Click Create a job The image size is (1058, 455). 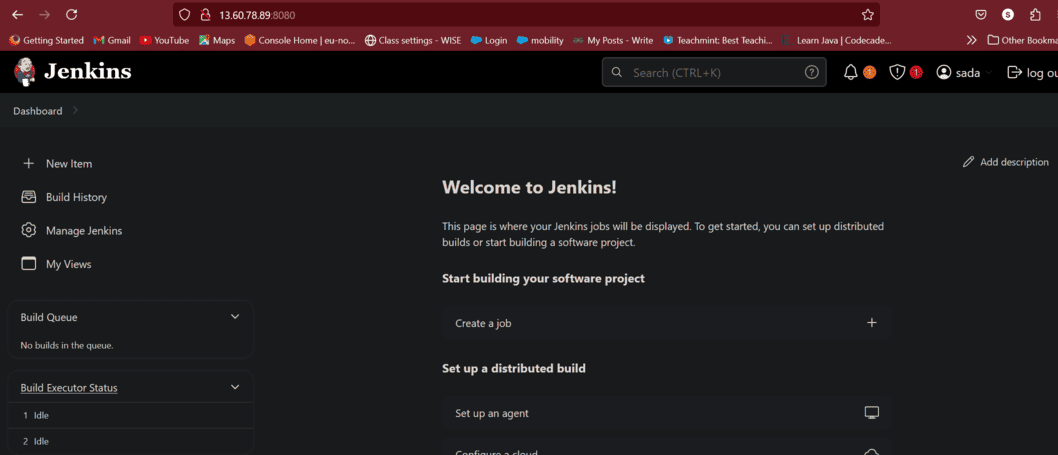[x=667, y=323]
